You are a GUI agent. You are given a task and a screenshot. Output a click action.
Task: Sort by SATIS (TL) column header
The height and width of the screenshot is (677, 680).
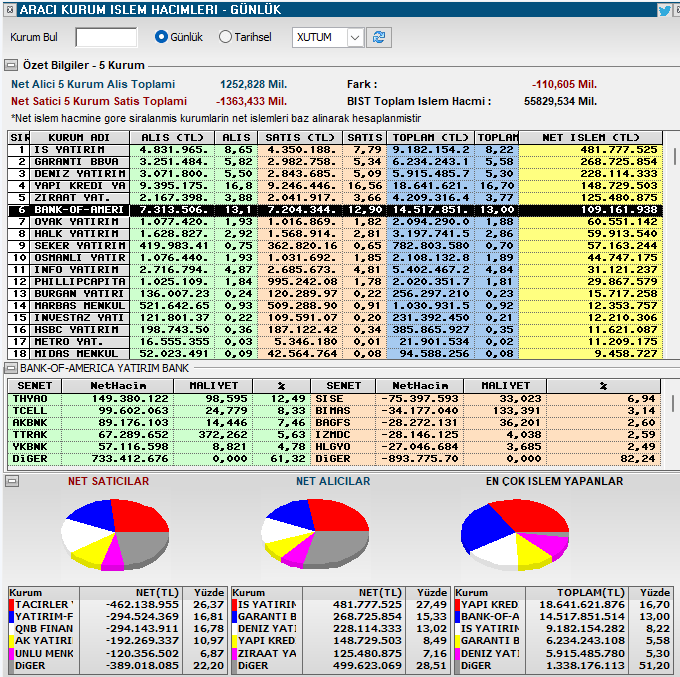point(300,137)
